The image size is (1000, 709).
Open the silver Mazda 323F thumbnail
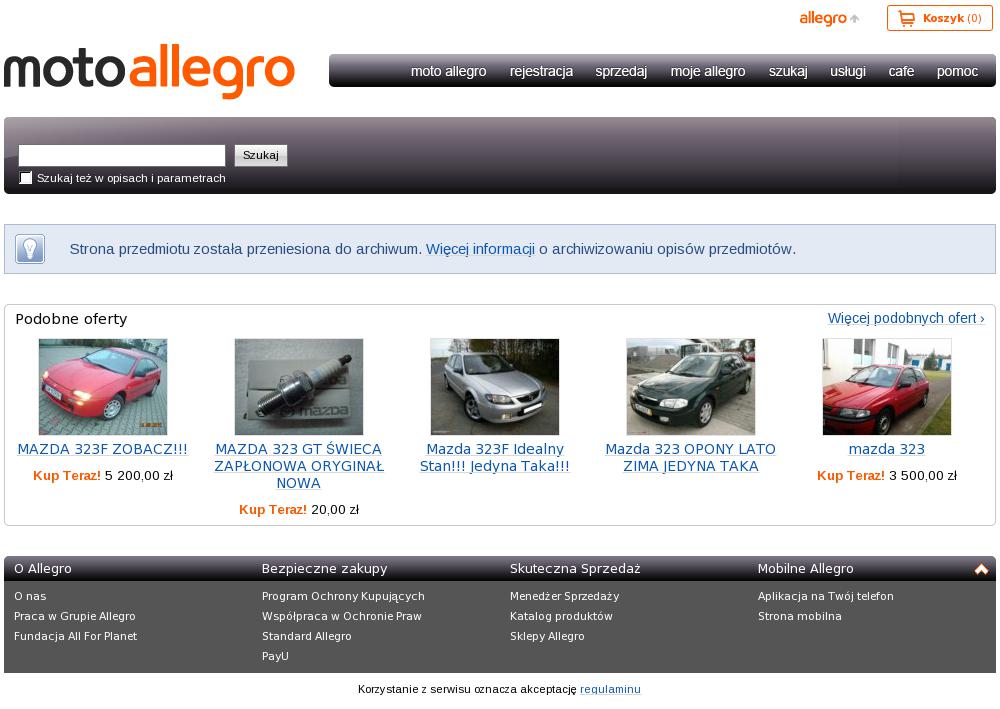(495, 387)
